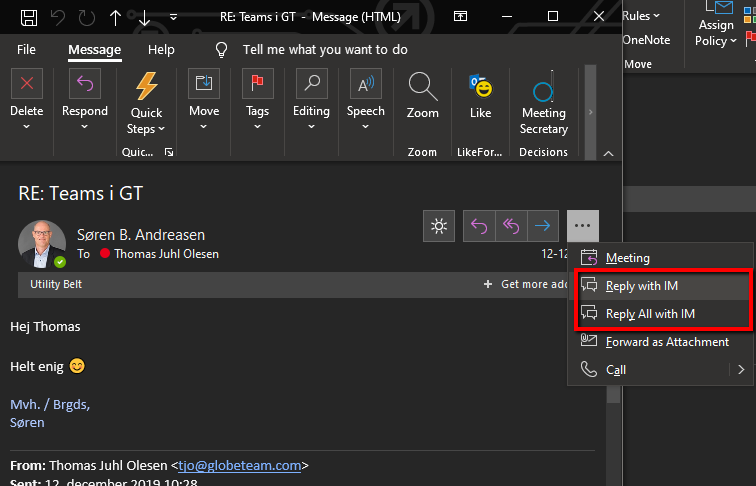Choose Reply with IM menu entry
Screen dimensions: 756x486
(663, 286)
